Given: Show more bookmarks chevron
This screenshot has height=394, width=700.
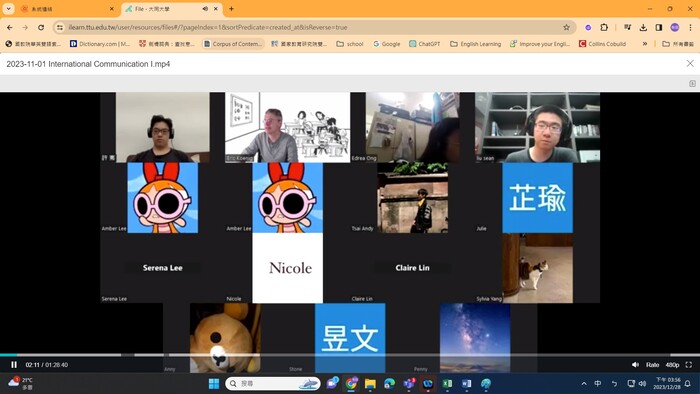Looking at the screenshot, I should click(x=645, y=44).
